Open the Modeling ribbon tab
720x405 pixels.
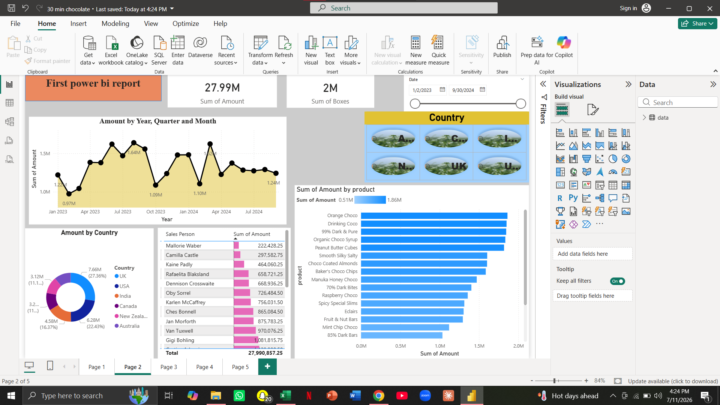click(x=115, y=23)
